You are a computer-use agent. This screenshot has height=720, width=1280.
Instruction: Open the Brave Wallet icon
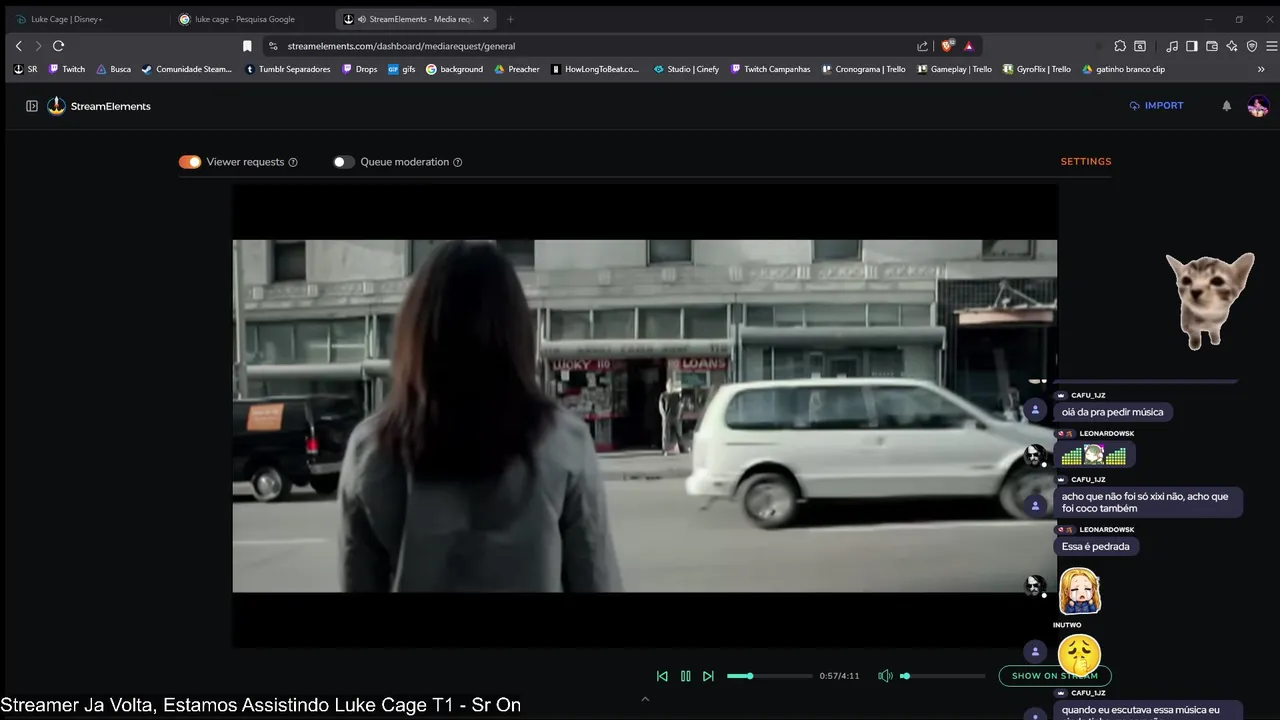pyautogui.click(x=1212, y=46)
